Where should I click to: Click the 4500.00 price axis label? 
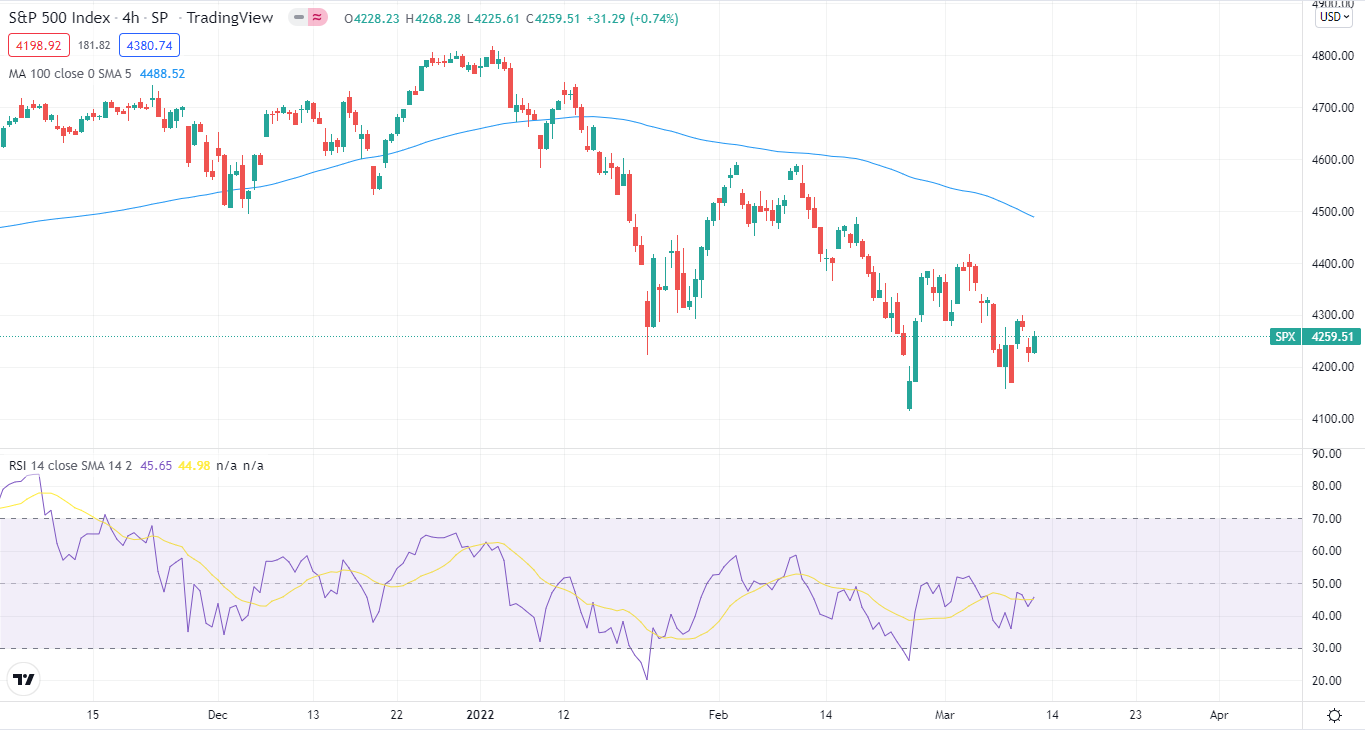pyautogui.click(x=1333, y=212)
